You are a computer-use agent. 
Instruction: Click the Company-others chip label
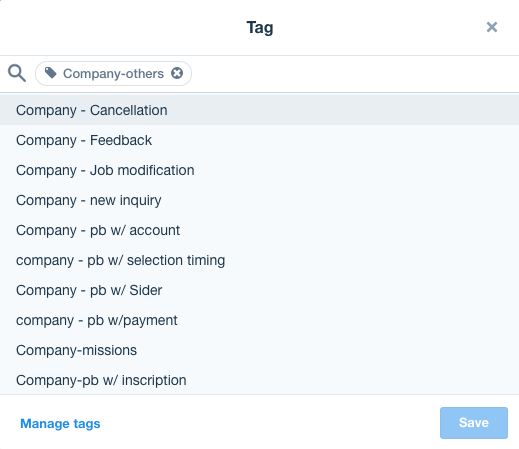pos(113,74)
